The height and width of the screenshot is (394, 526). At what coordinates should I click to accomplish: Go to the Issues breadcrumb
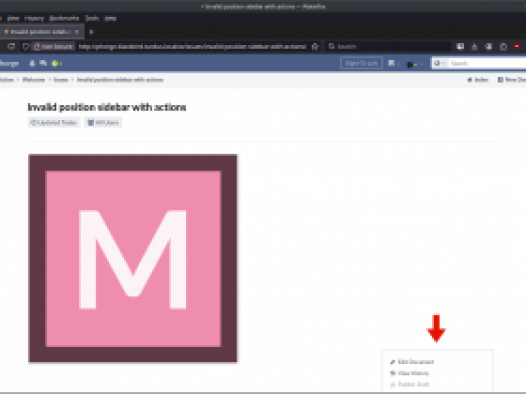(61, 79)
